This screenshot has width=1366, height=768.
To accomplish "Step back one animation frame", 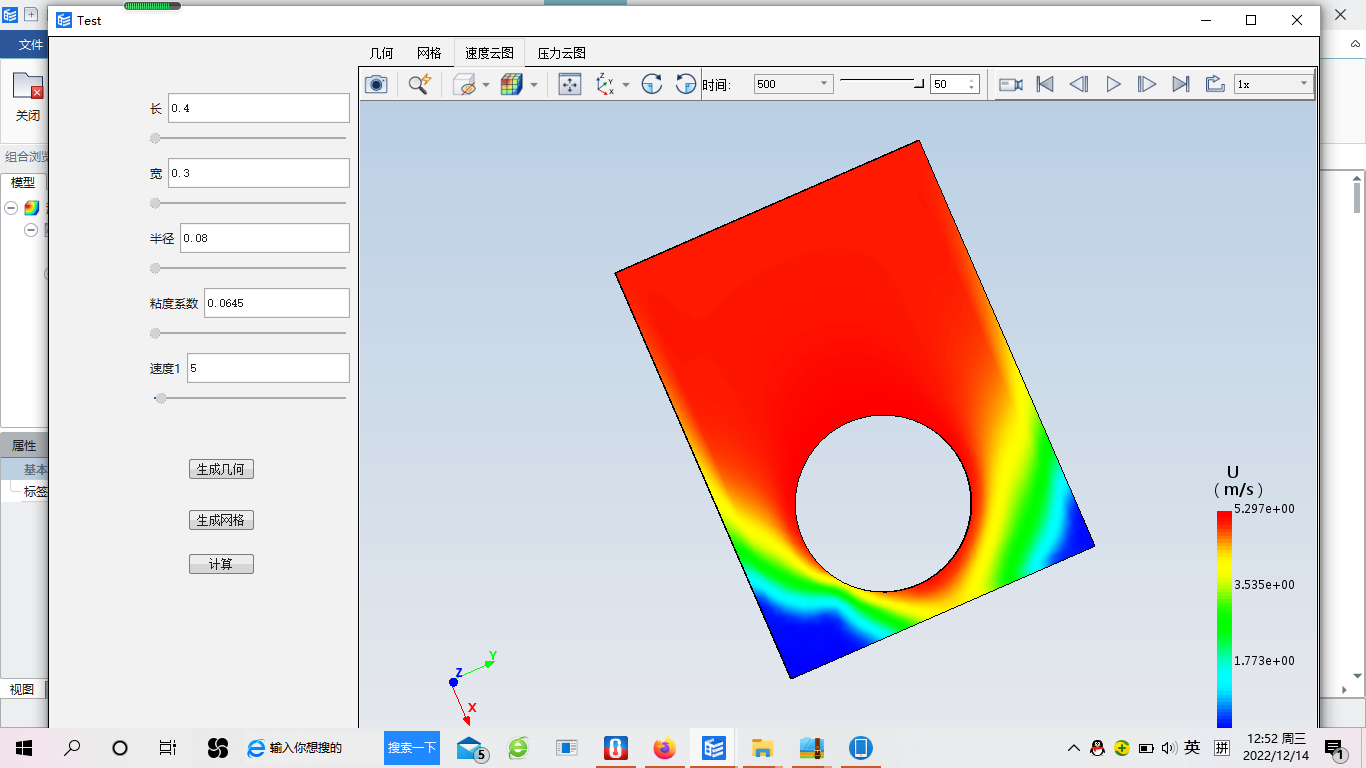I will coord(1079,85).
